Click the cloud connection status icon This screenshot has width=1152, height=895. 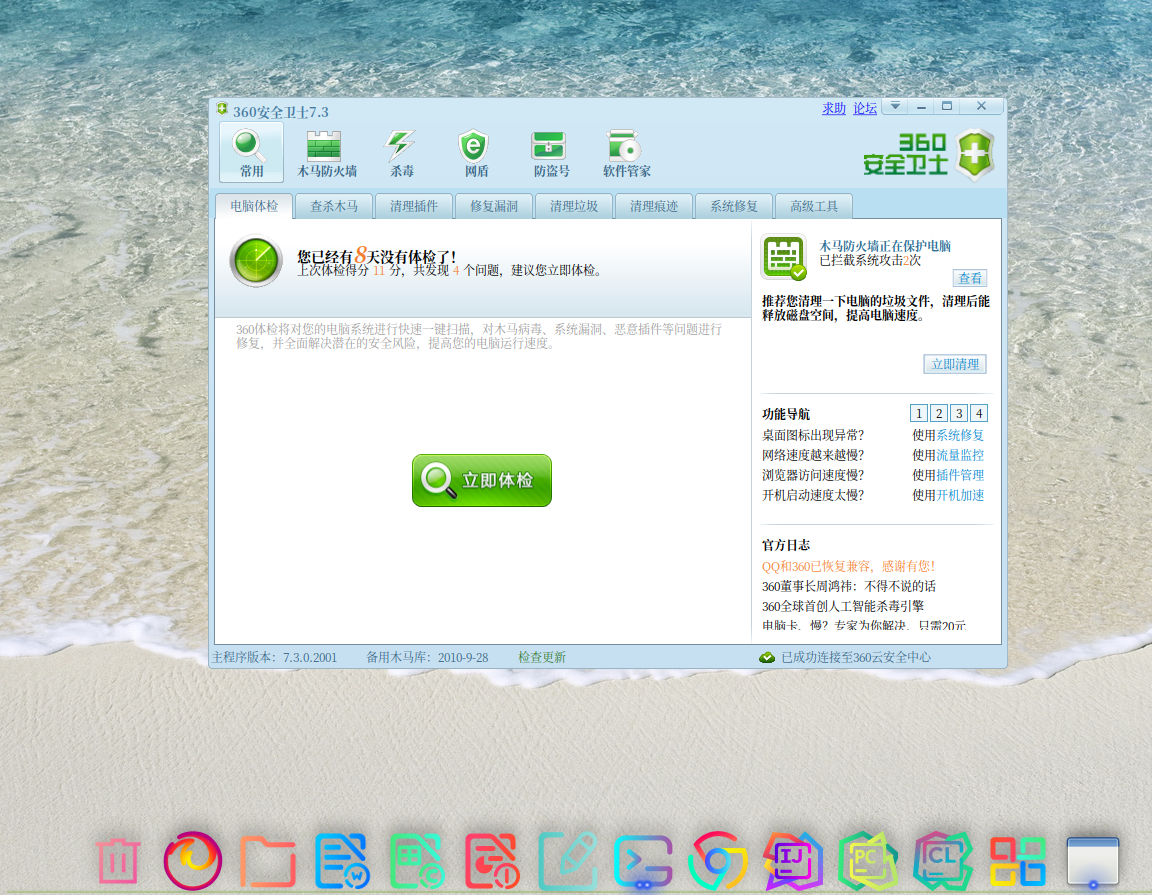pyautogui.click(x=767, y=657)
